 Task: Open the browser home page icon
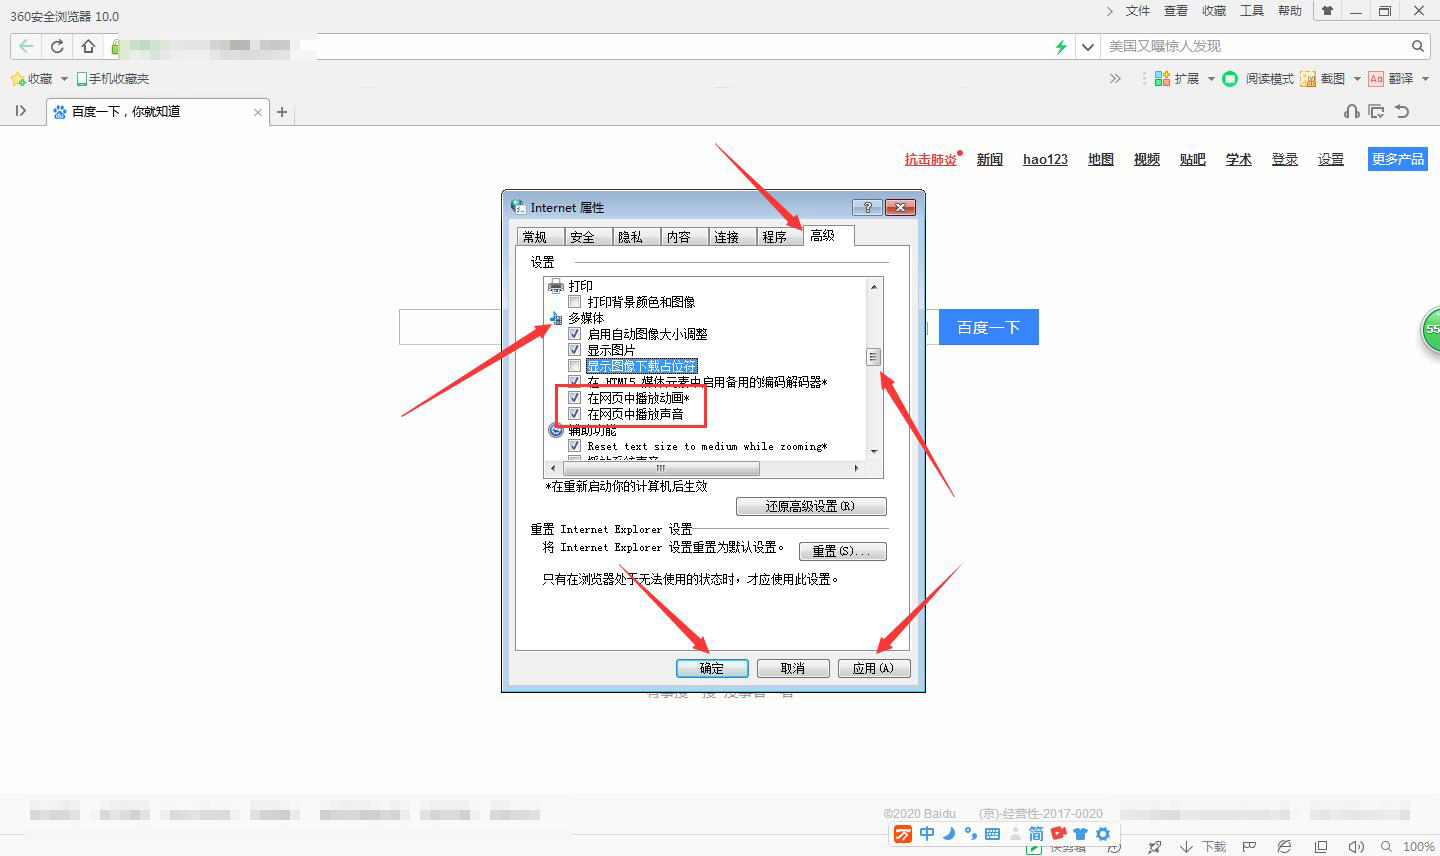tap(88, 46)
